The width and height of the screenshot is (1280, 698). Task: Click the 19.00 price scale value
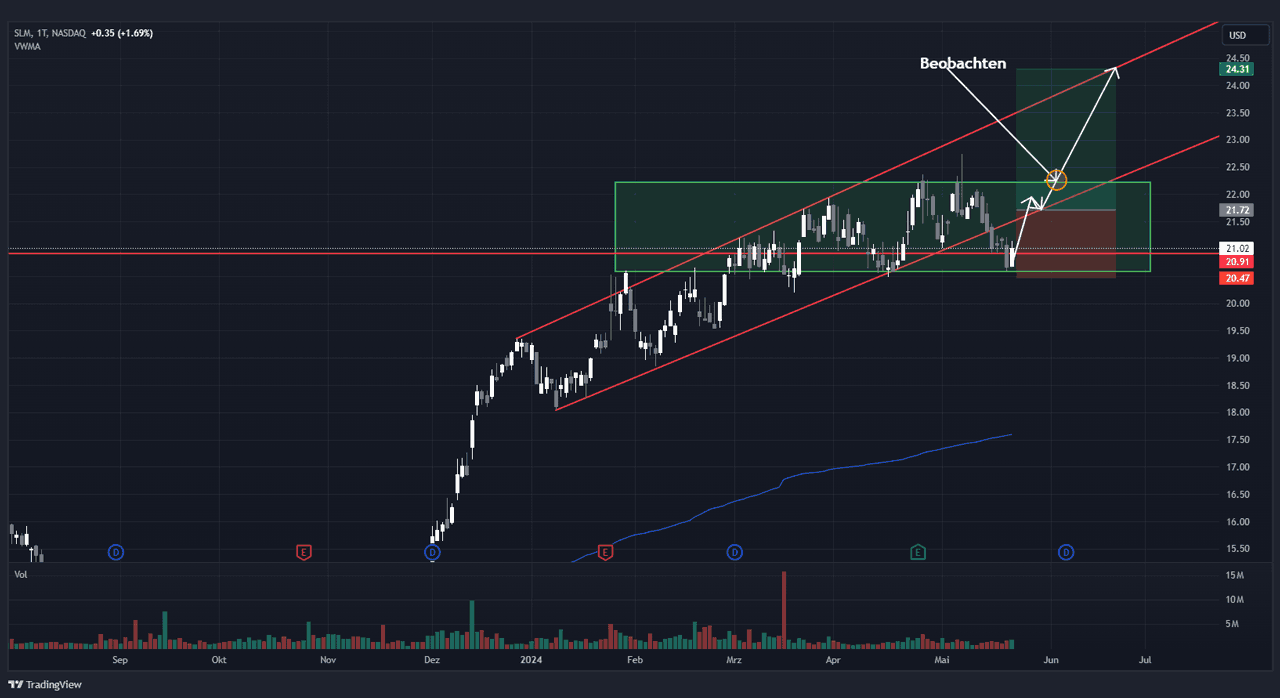[1236, 358]
